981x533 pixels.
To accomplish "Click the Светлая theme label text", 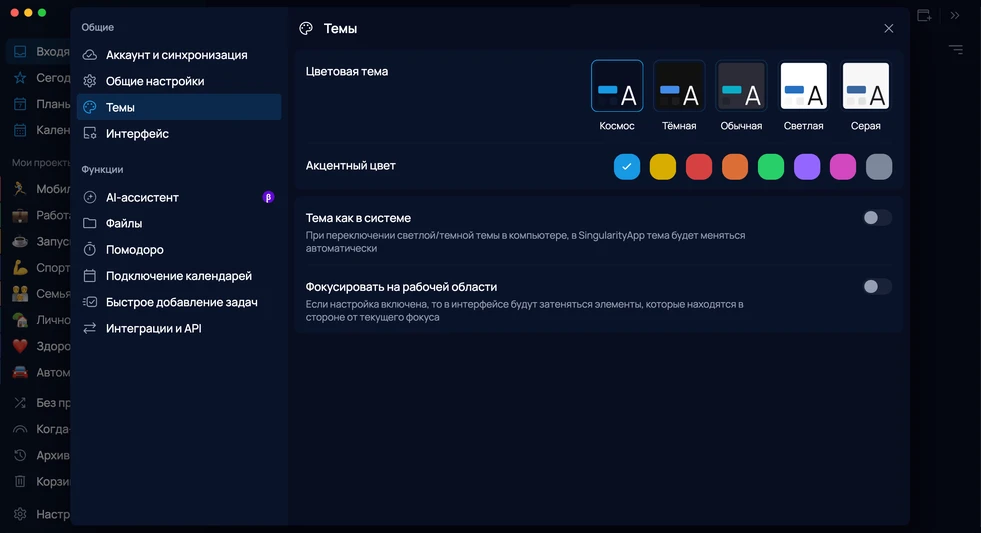I will [x=803, y=126].
